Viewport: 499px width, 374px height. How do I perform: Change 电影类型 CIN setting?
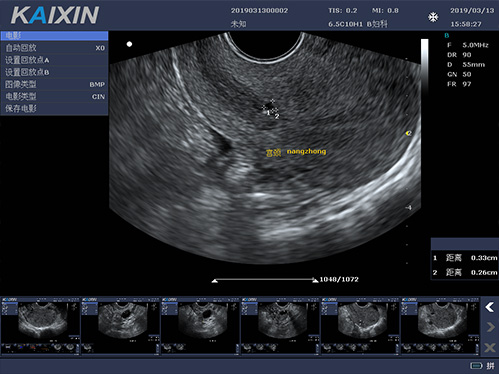[54, 96]
